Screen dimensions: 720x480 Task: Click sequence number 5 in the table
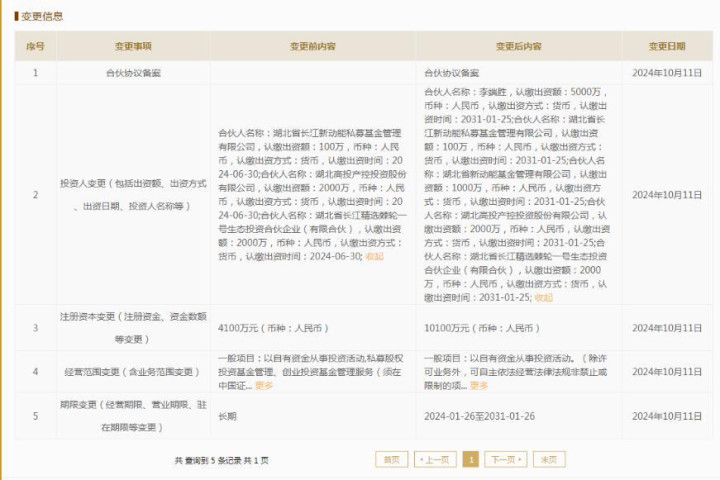click(x=35, y=416)
